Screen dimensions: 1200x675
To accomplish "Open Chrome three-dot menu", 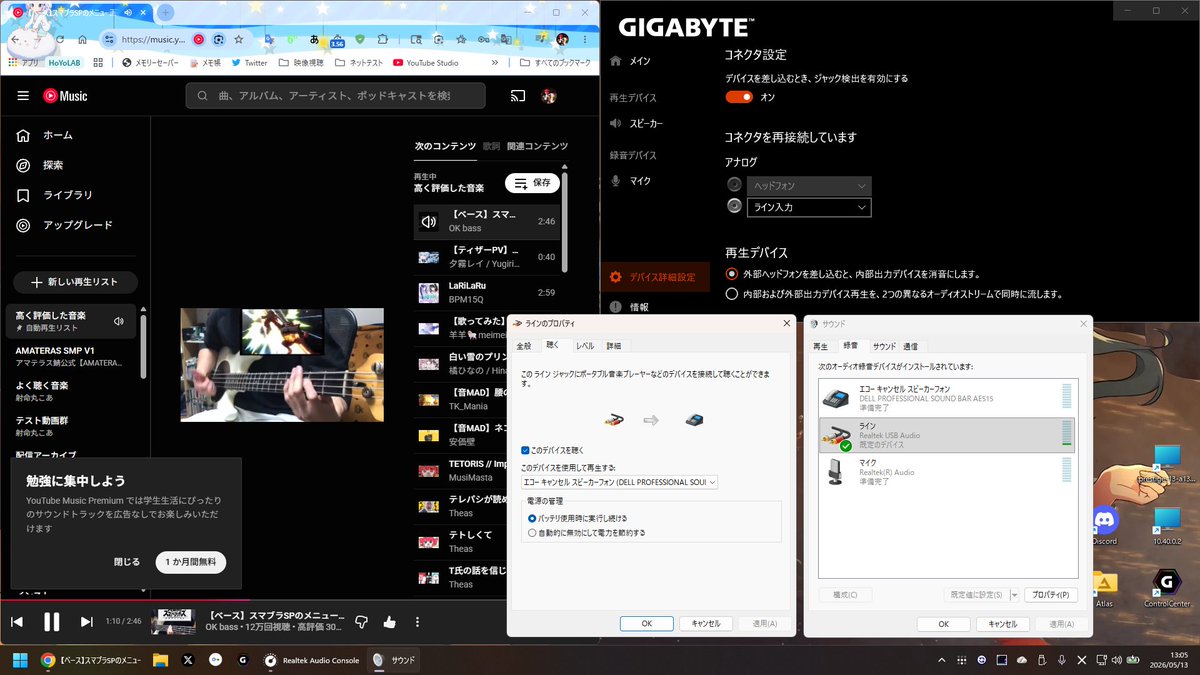I will [584, 40].
